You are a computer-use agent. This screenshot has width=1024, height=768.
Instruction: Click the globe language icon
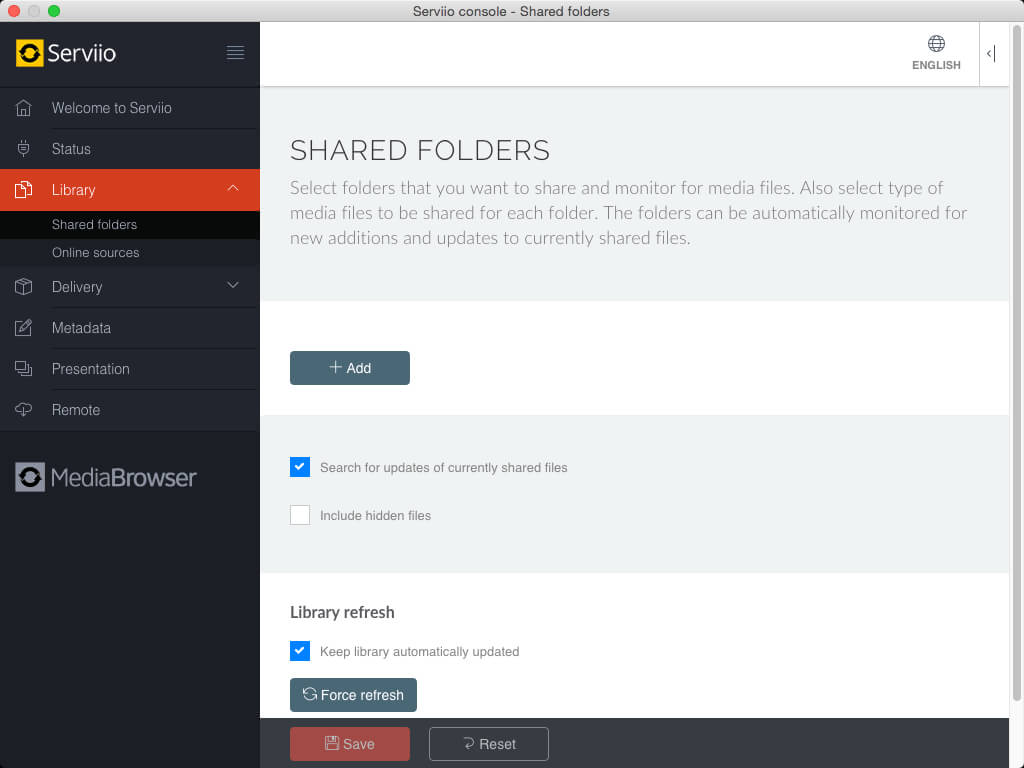(936, 44)
